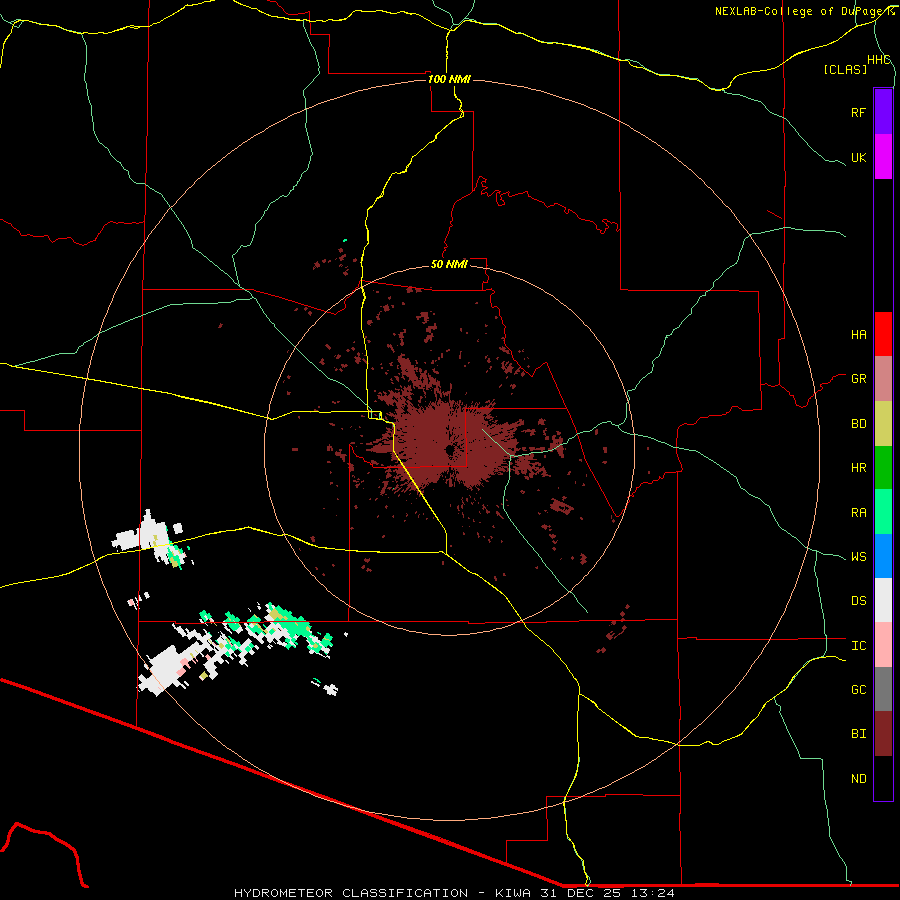Click the HR dark green legend swatch

[x=883, y=468]
